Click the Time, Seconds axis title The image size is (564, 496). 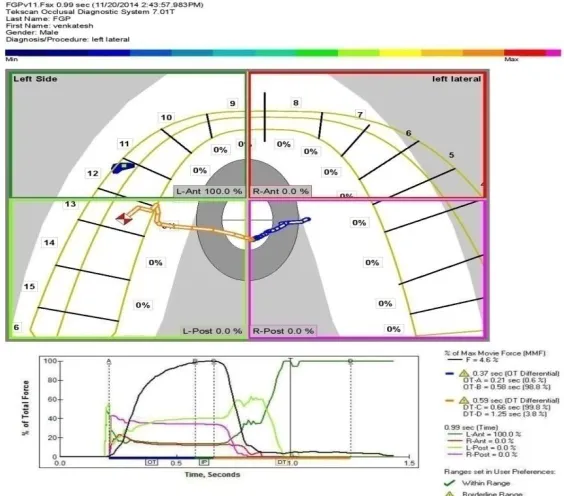[212, 474]
